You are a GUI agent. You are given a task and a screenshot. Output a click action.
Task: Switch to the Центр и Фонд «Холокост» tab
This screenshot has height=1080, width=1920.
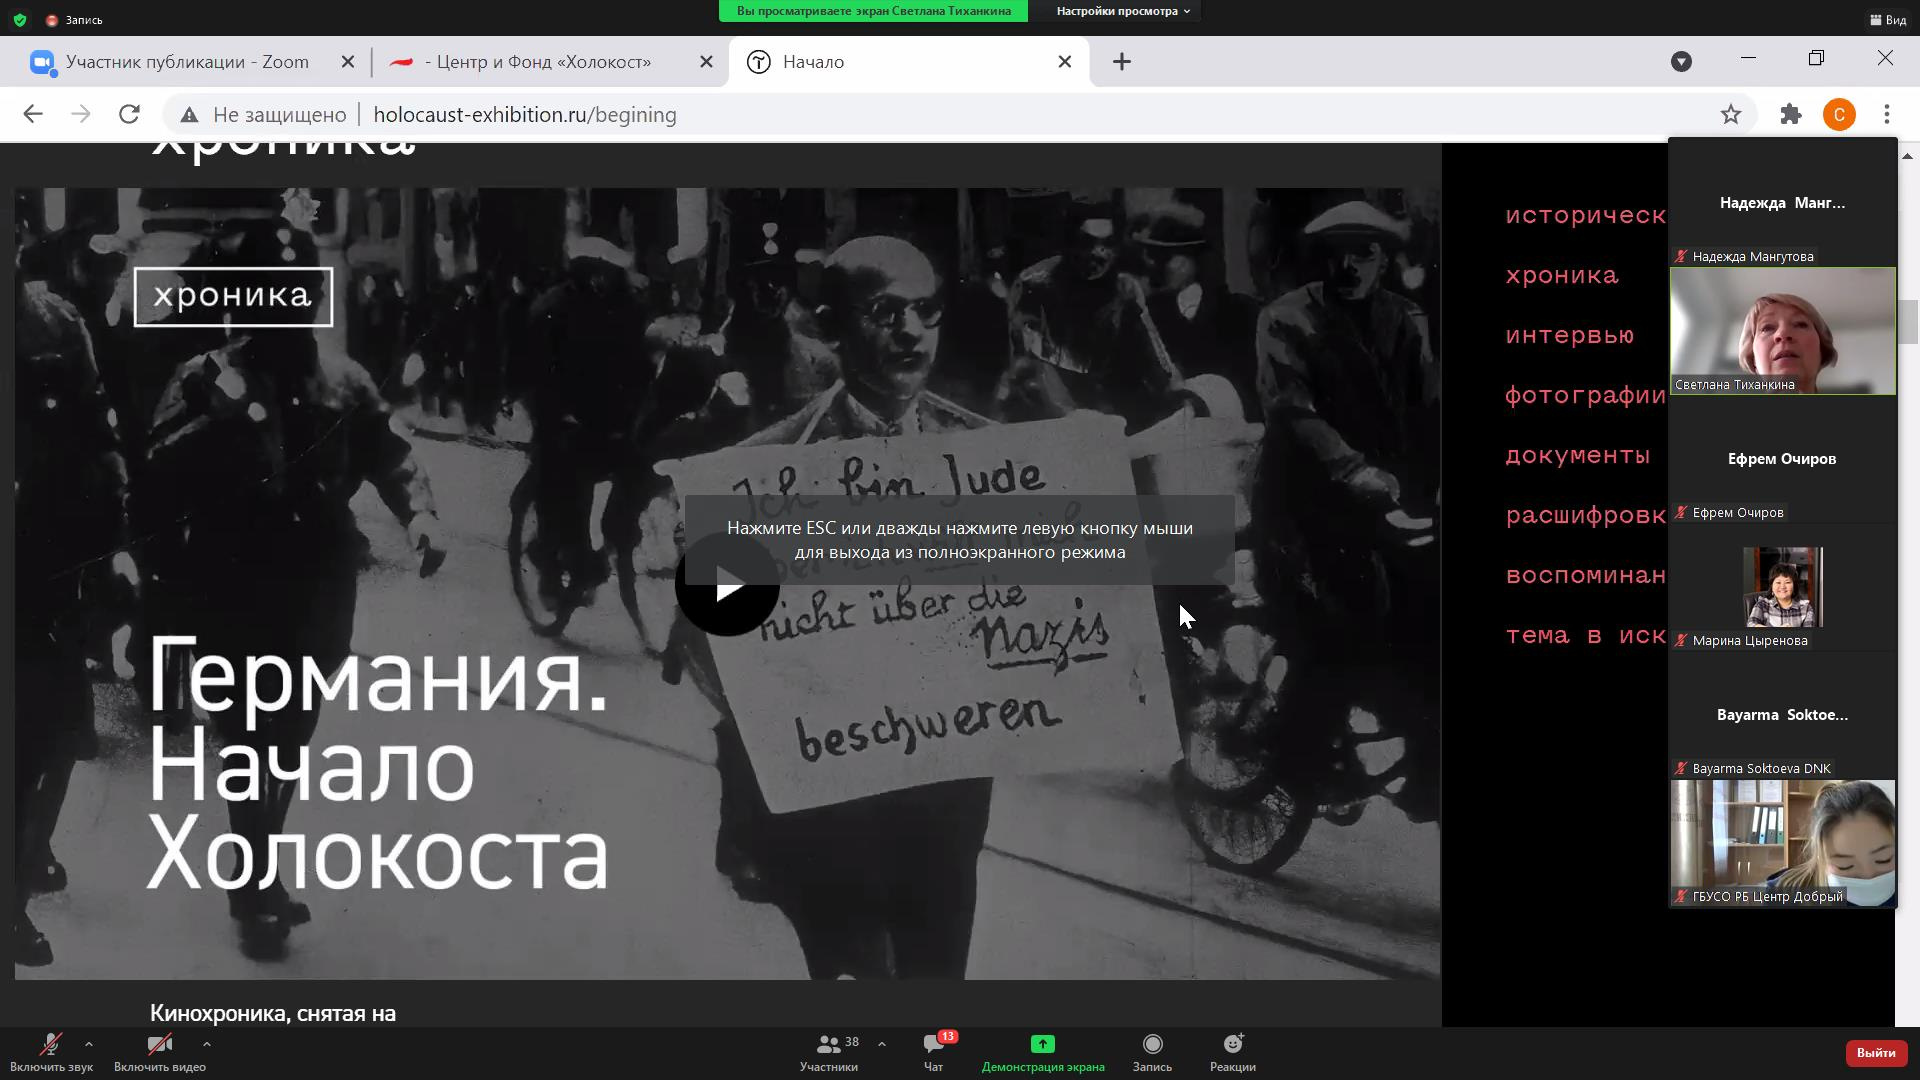tap(537, 62)
